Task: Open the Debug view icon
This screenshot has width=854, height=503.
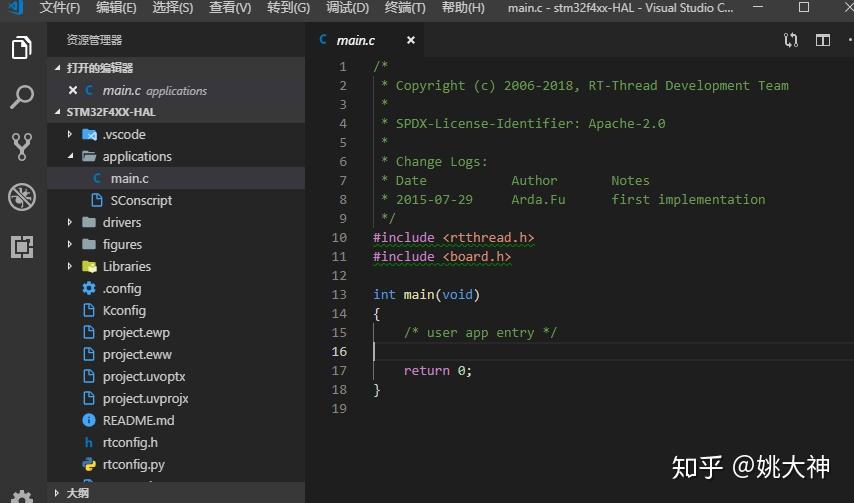Action: point(22,197)
